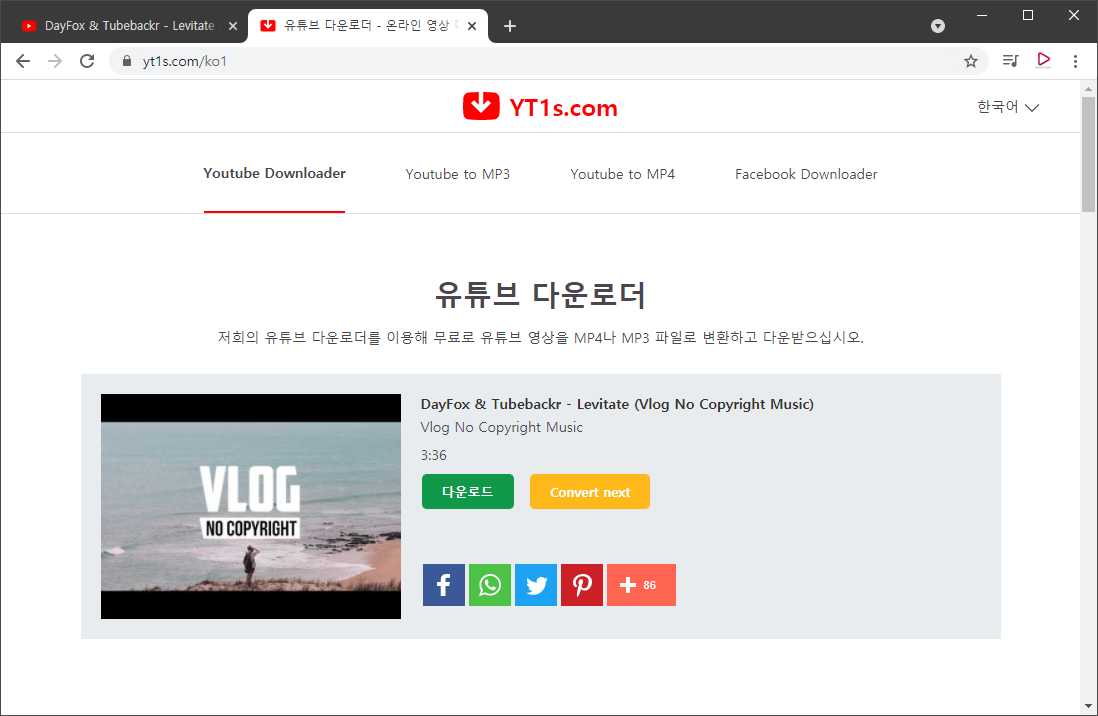
Task: Click the site lock icon in address bar
Action: [127, 61]
